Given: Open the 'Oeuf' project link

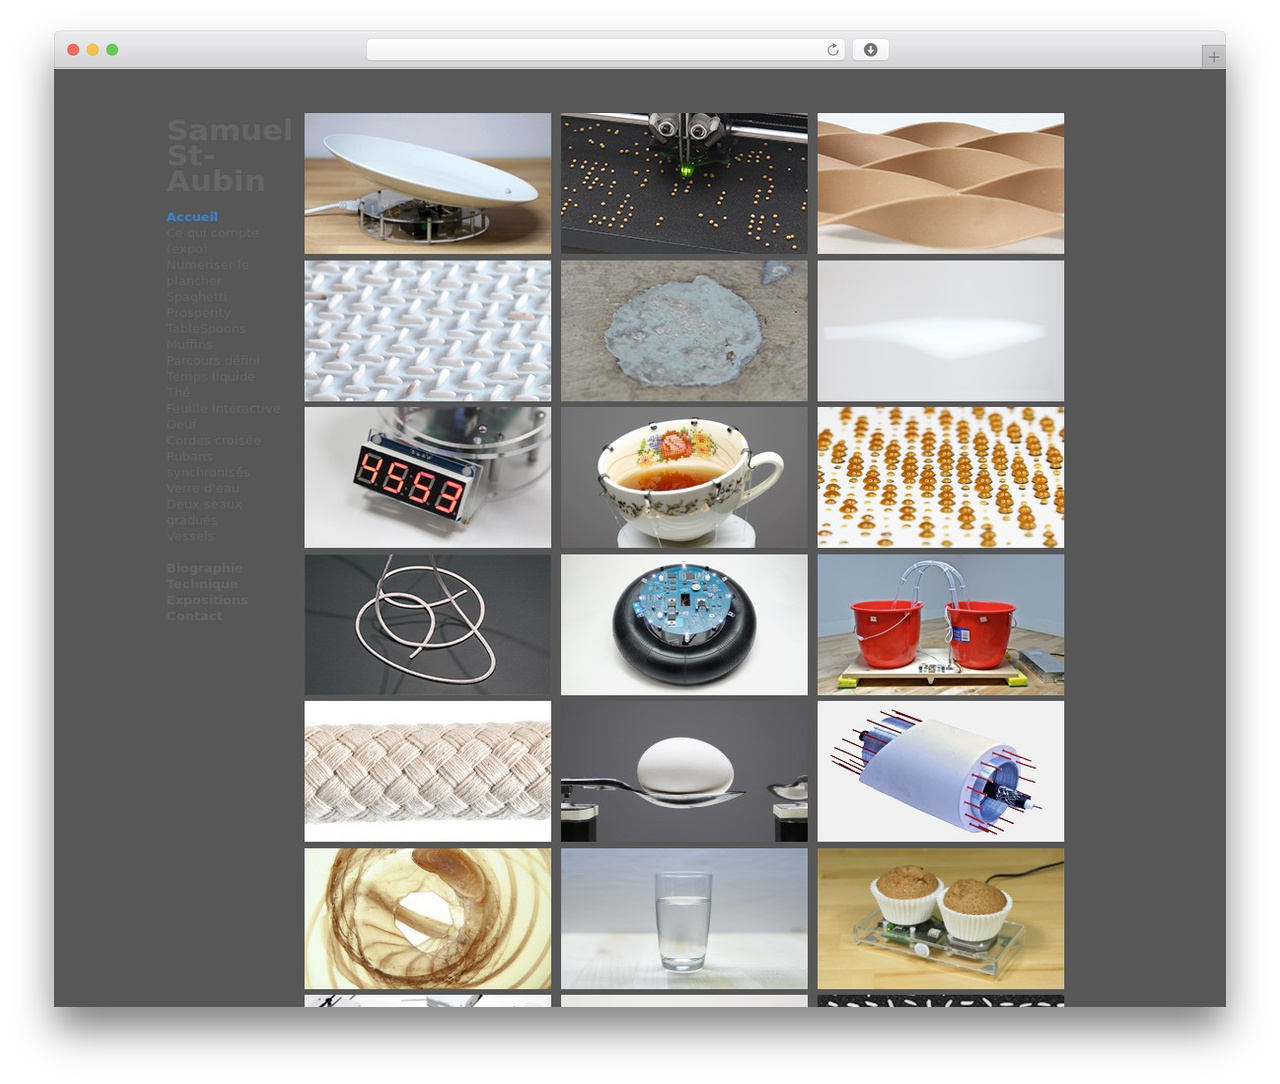Looking at the screenshot, I should pos(181,424).
